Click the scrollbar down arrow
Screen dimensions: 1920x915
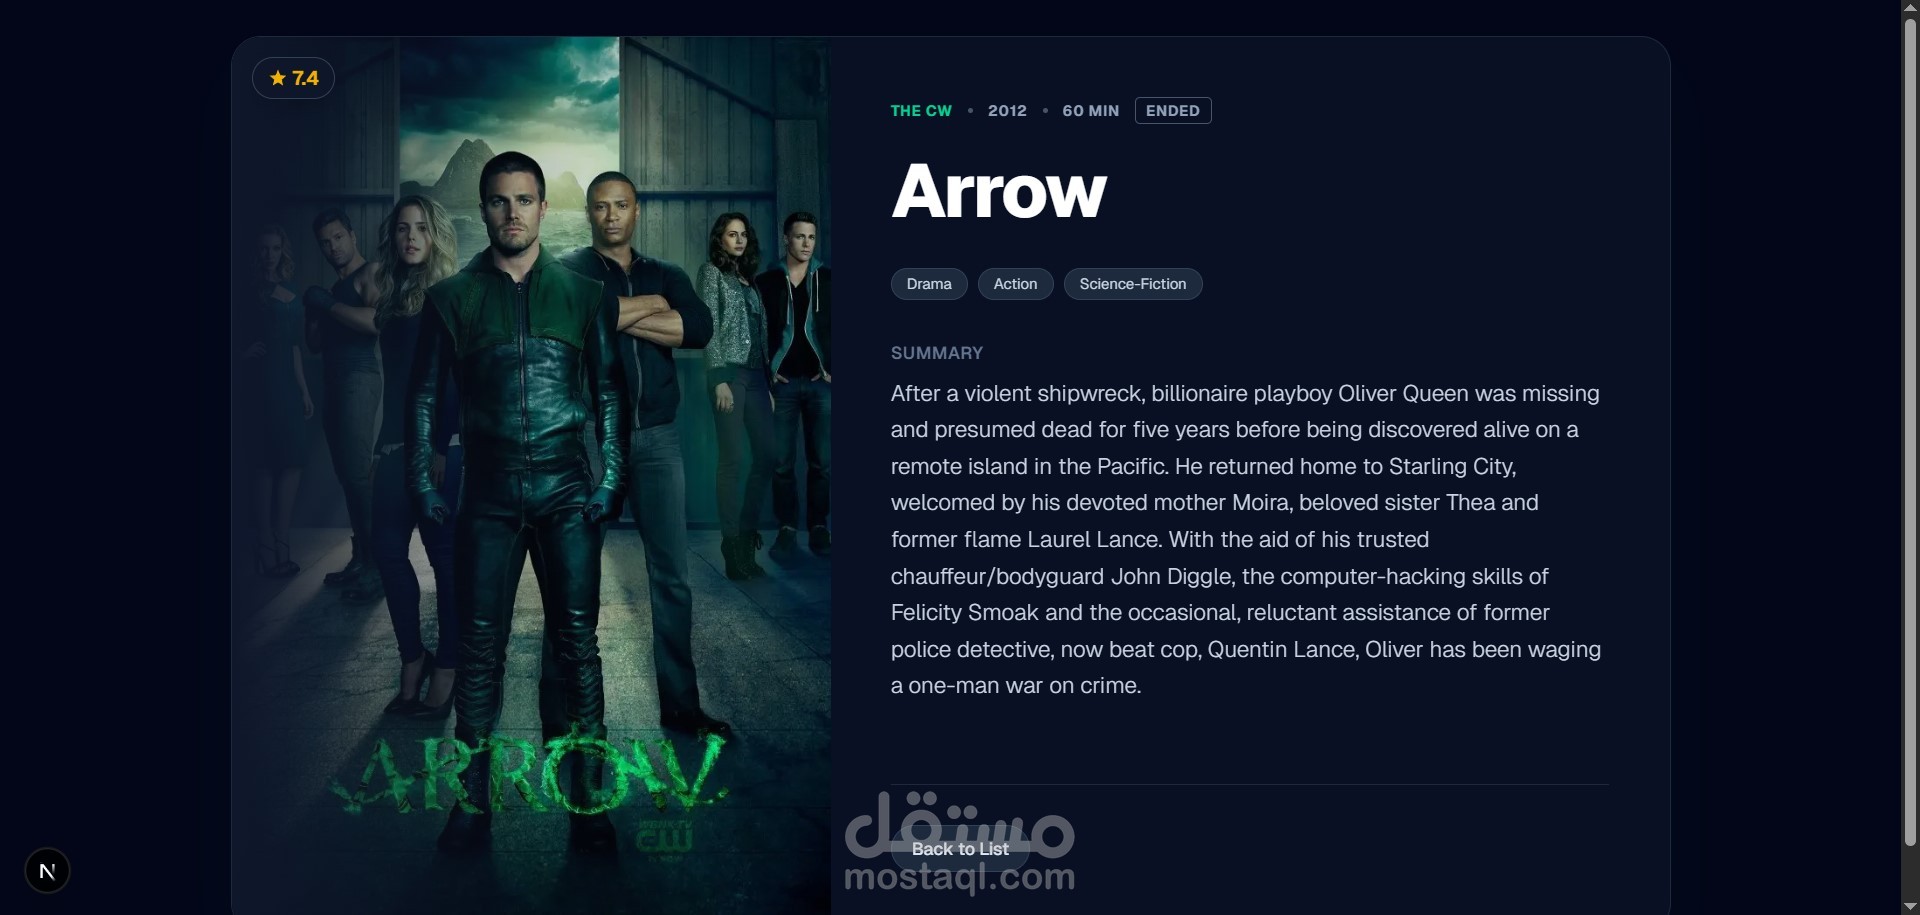[x=1910, y=906]
